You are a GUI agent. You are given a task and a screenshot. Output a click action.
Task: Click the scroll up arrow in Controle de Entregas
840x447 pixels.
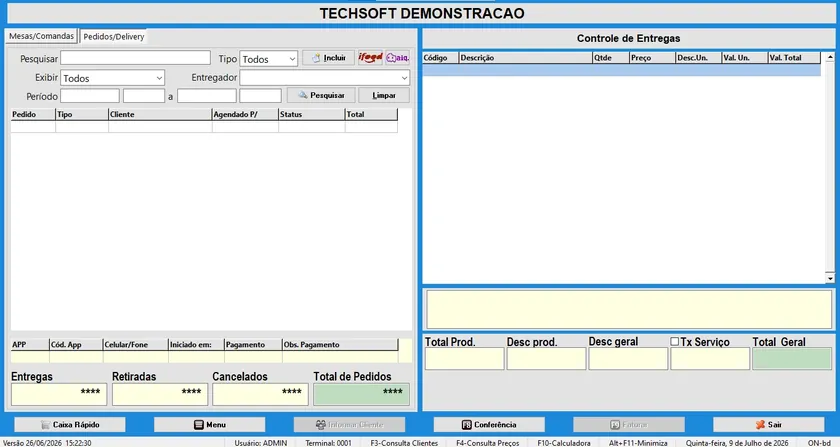pyautogui.click(x=830, y=57)
